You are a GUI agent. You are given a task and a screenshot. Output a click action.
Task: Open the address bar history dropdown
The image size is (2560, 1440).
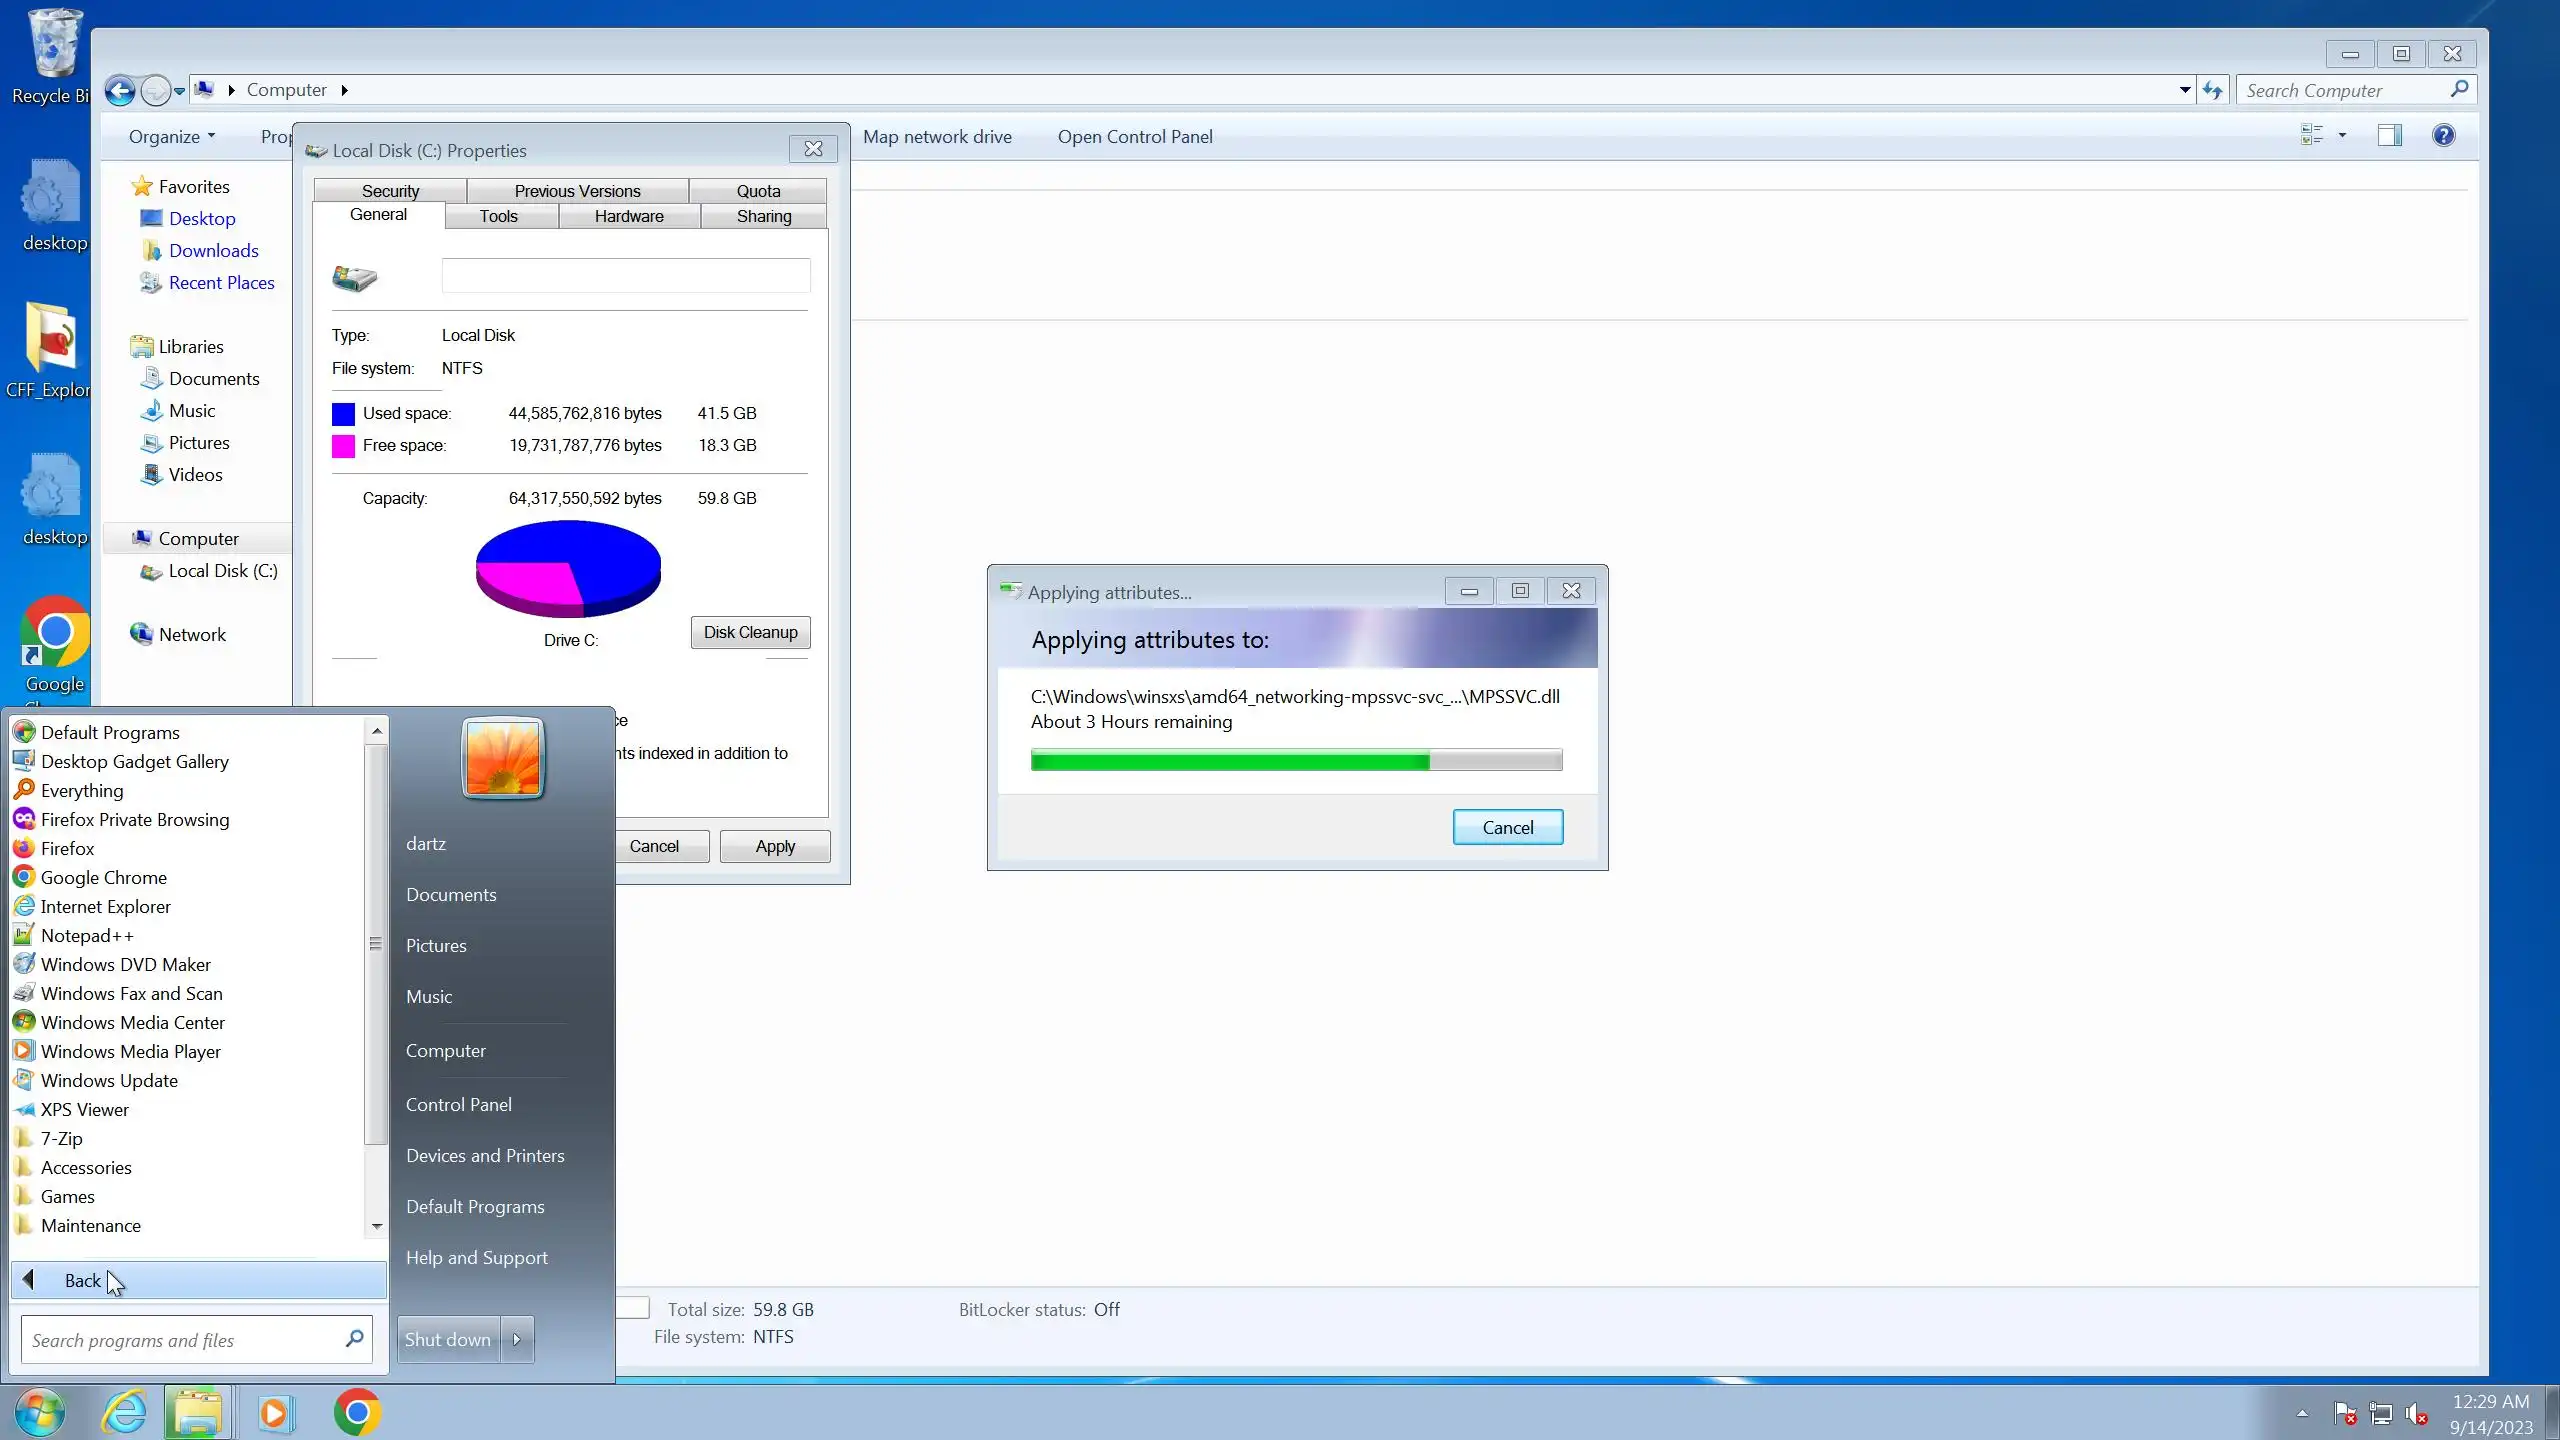pos(2184,90)
